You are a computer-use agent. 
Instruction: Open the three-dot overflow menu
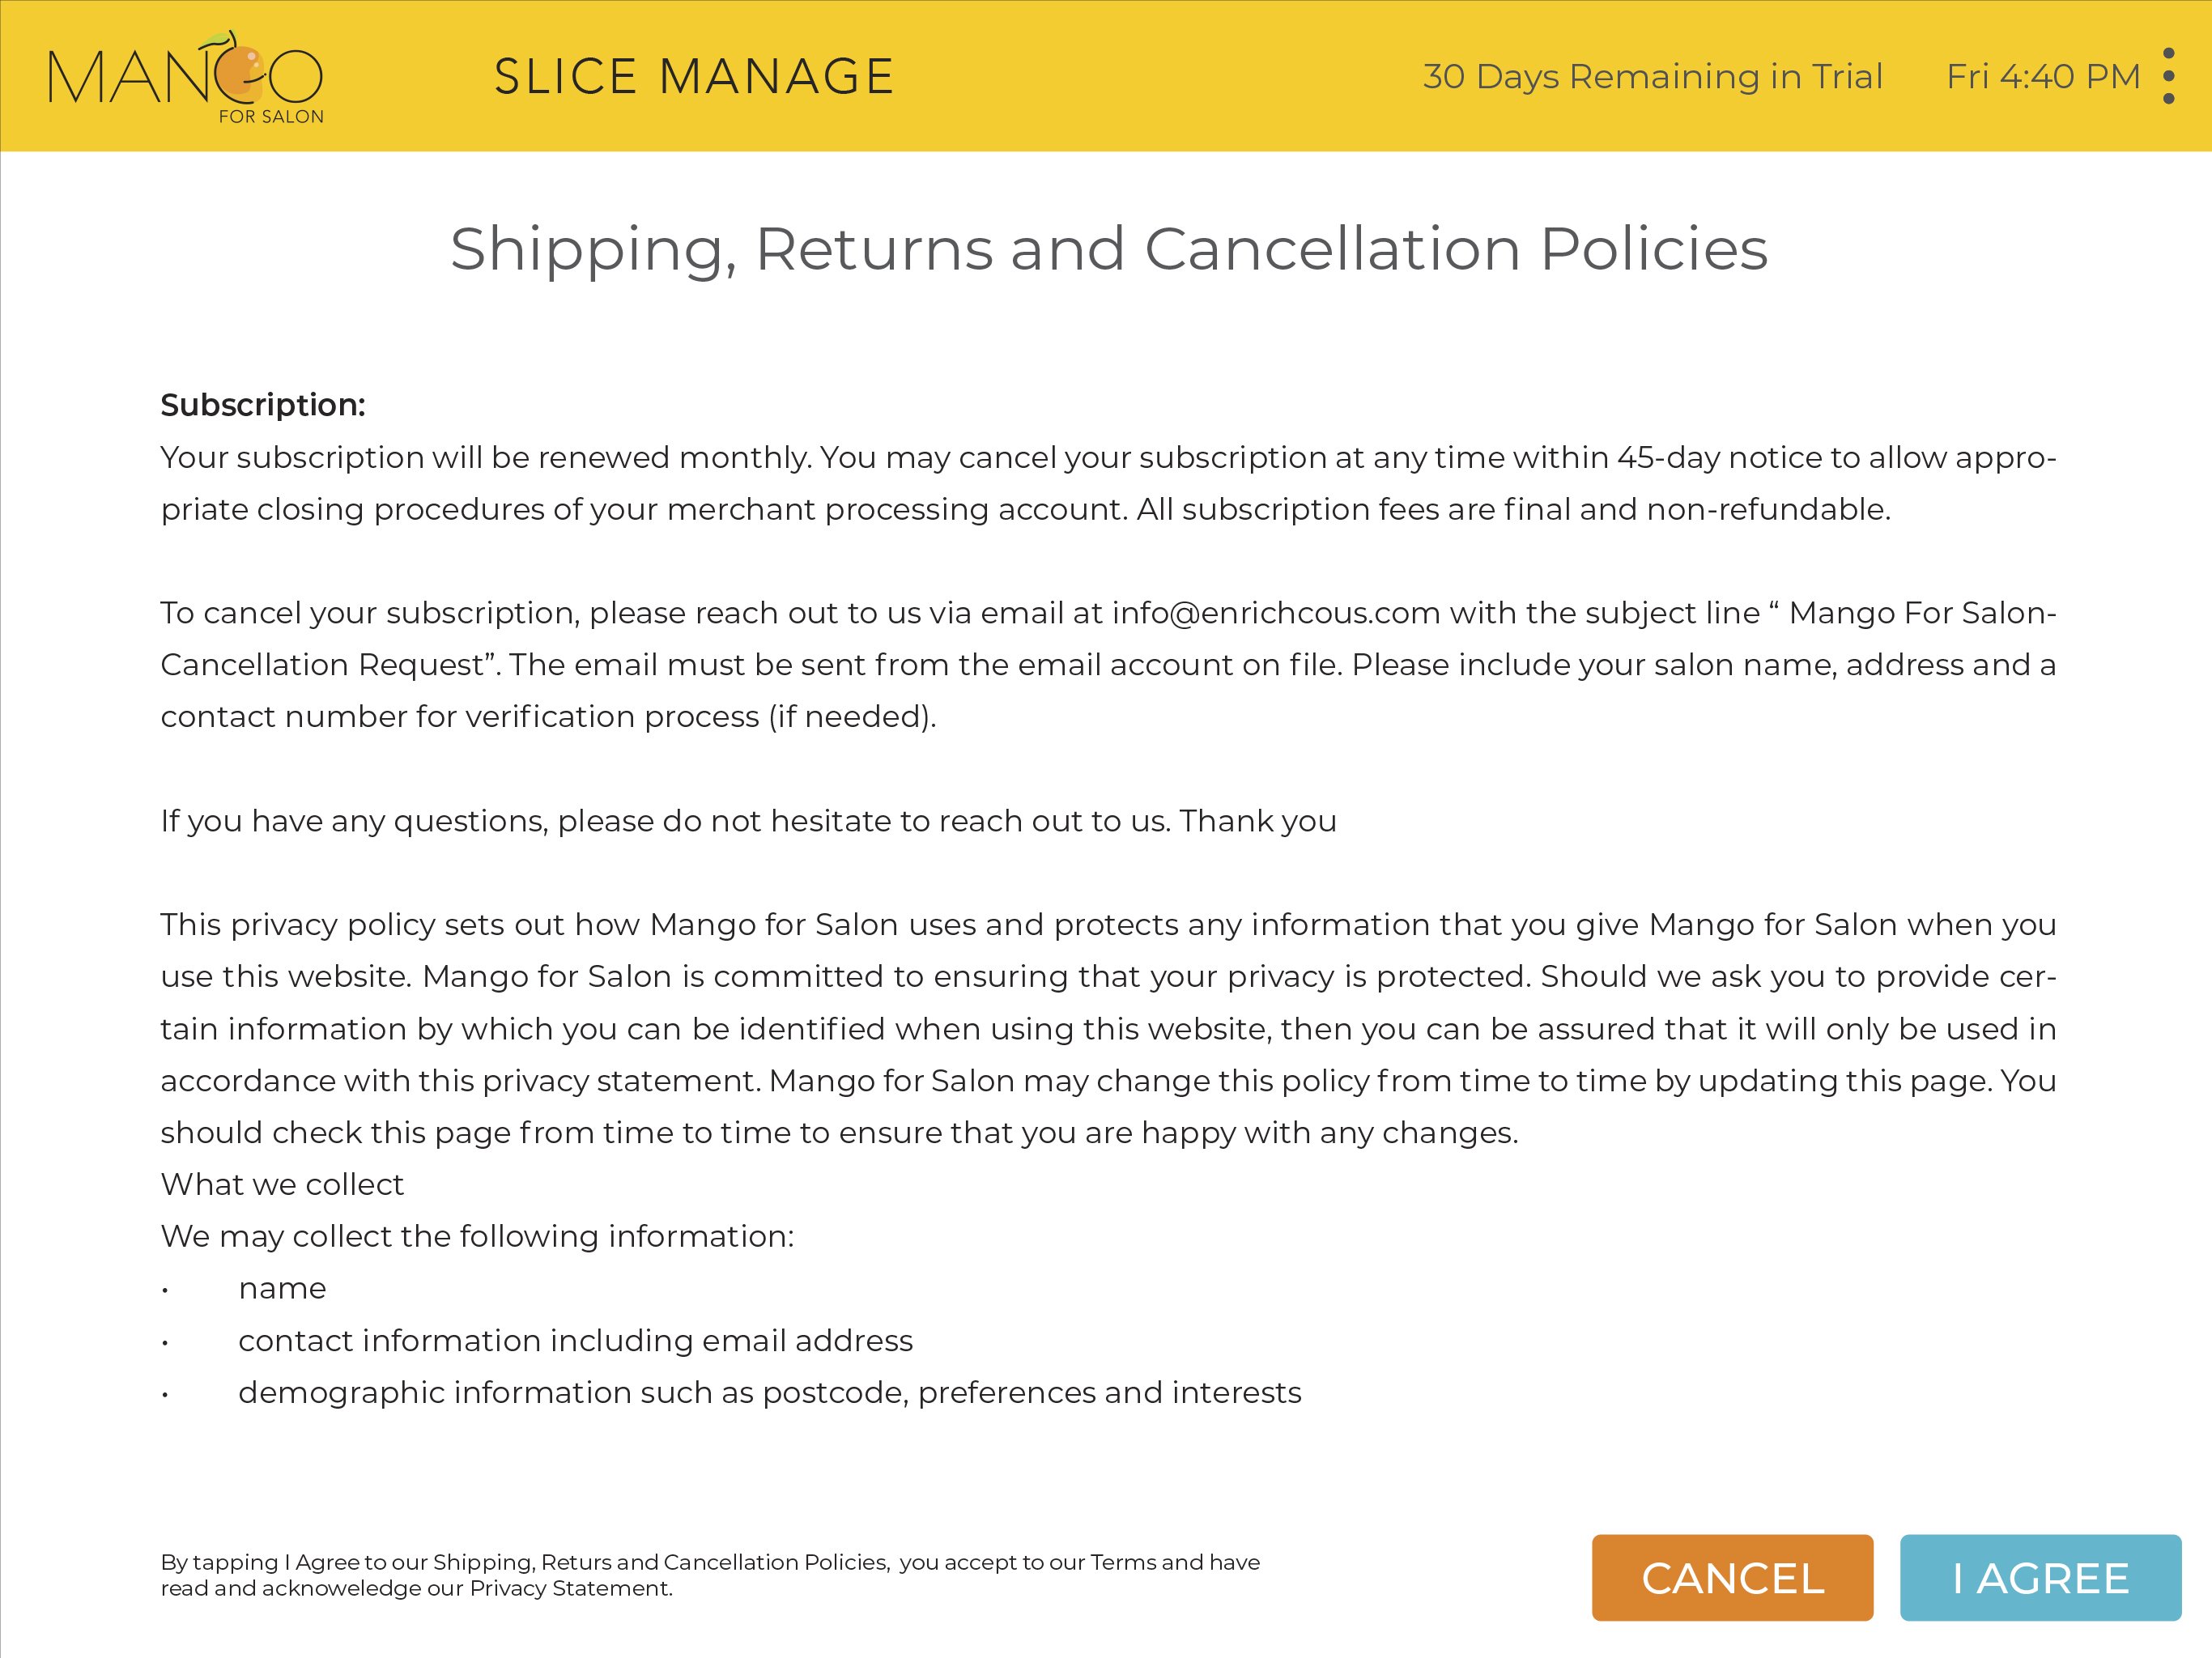point(2168,76)
